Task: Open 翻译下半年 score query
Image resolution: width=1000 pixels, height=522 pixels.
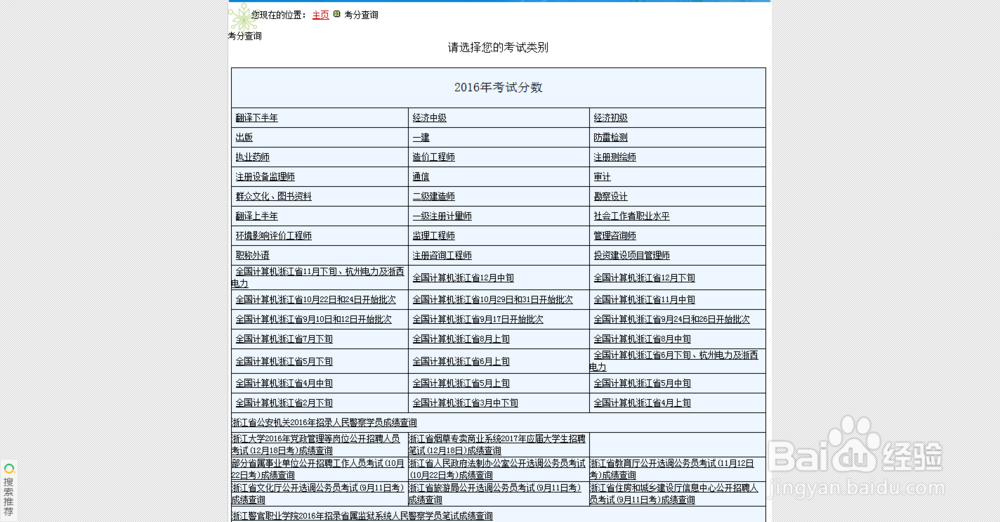Action: click(x=256, y=118)
